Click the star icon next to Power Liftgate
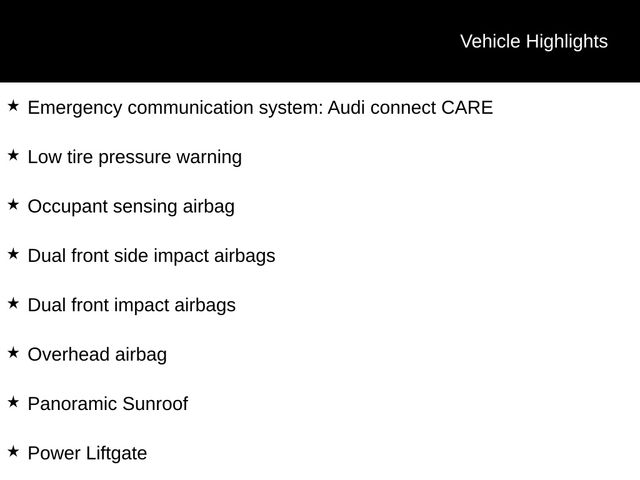Screen dimensions: 640x480 (12, 452)
